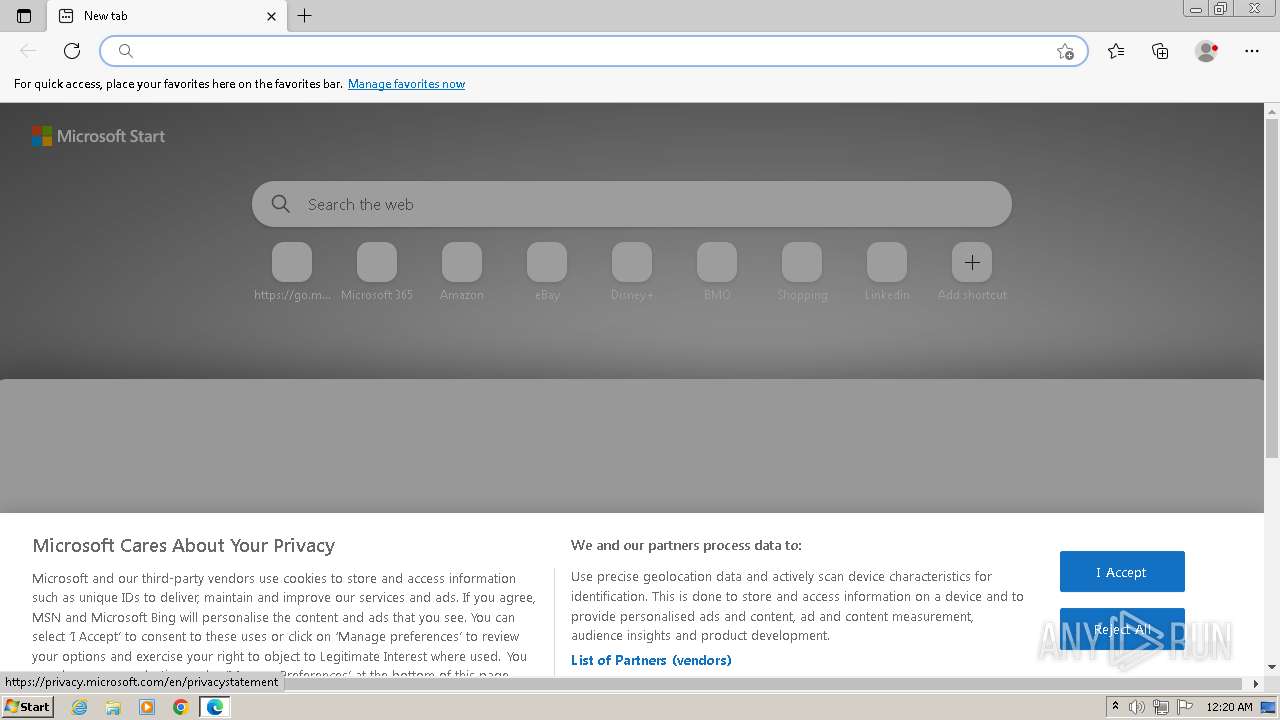Go back with the back arrow
1280x720 pixels.
(x=28, y=51)
